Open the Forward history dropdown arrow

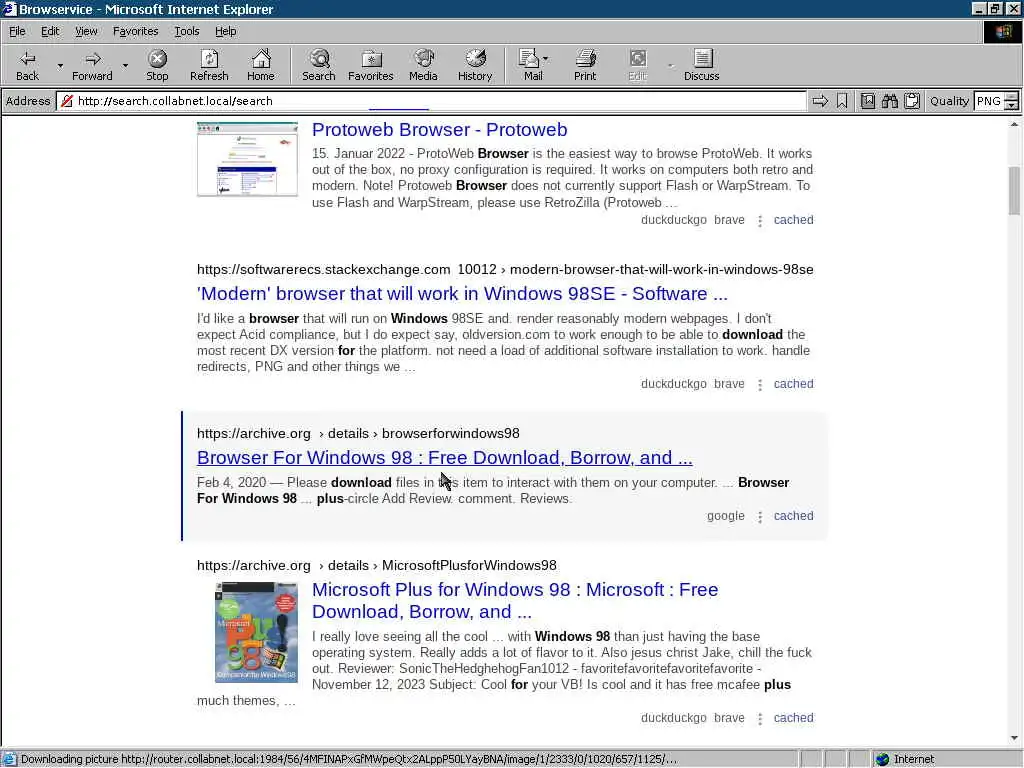(x=125, y=65)
